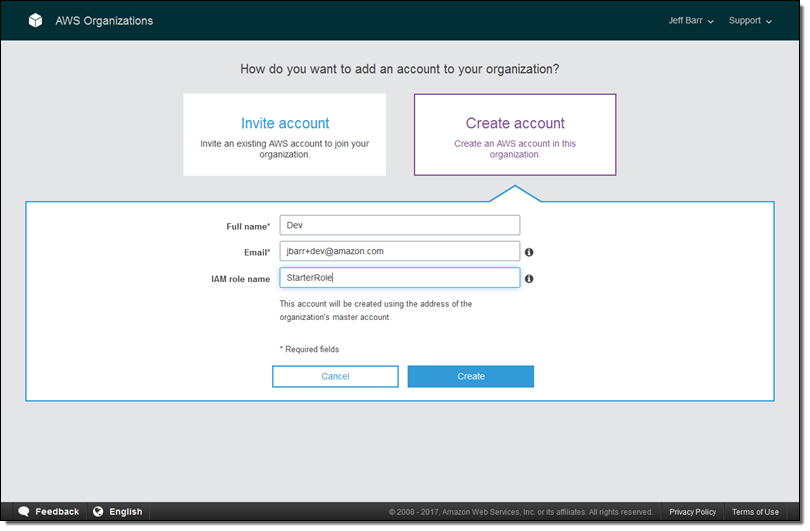Click the Invite an existing AWS account description
This screenshot has width=810, height=531.
coord(284,149)
